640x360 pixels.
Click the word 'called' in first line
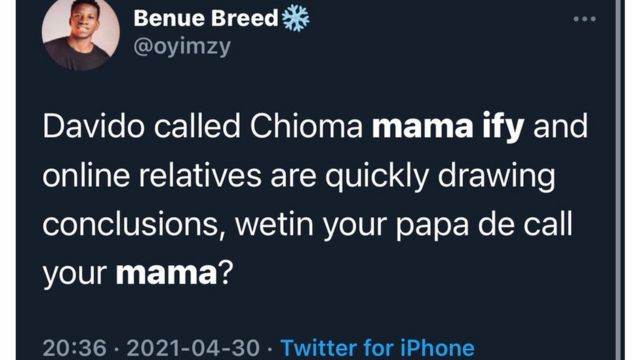tap(197, 127)
